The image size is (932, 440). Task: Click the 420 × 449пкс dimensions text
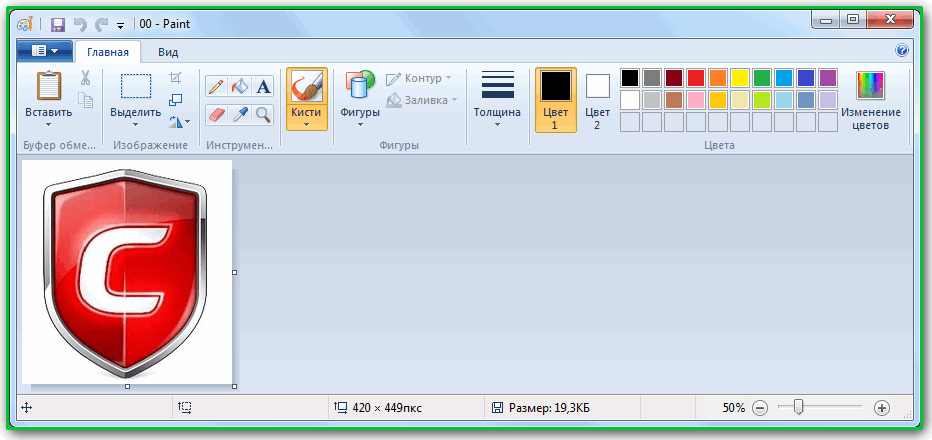[x=388, y=408]
